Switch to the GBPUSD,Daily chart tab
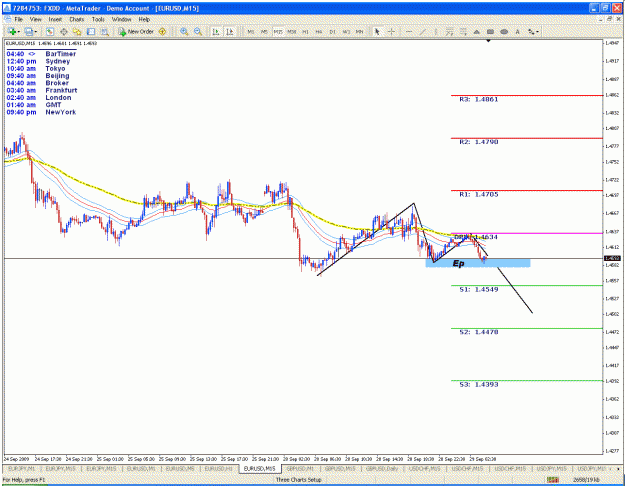The width and height of the screenshot is (625, 486). coord(381,469)
